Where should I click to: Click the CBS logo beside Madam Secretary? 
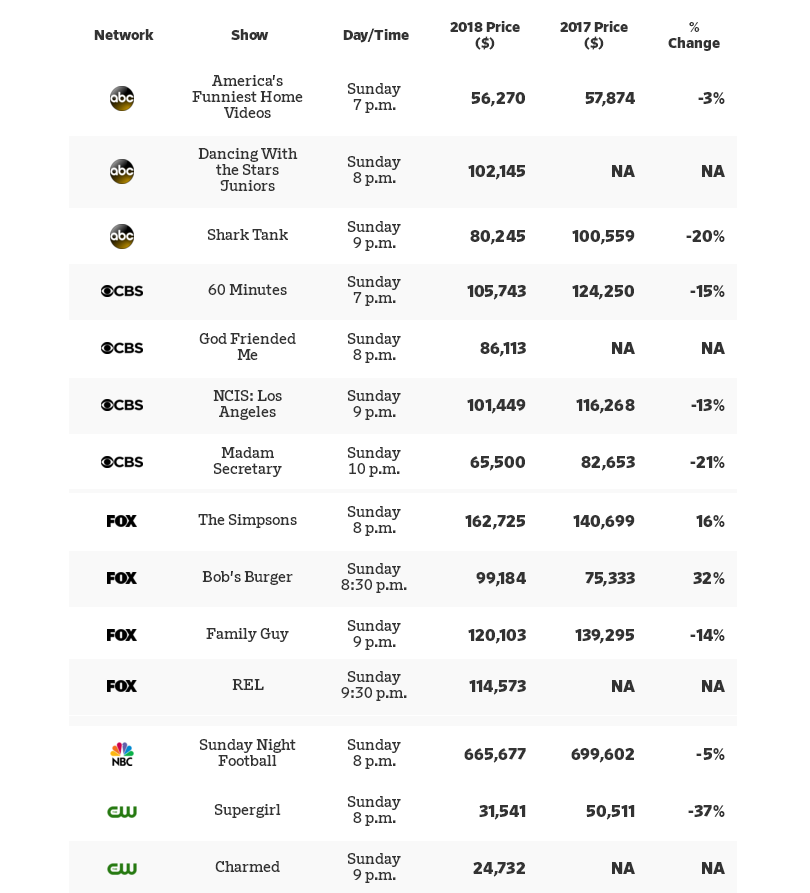122,462
